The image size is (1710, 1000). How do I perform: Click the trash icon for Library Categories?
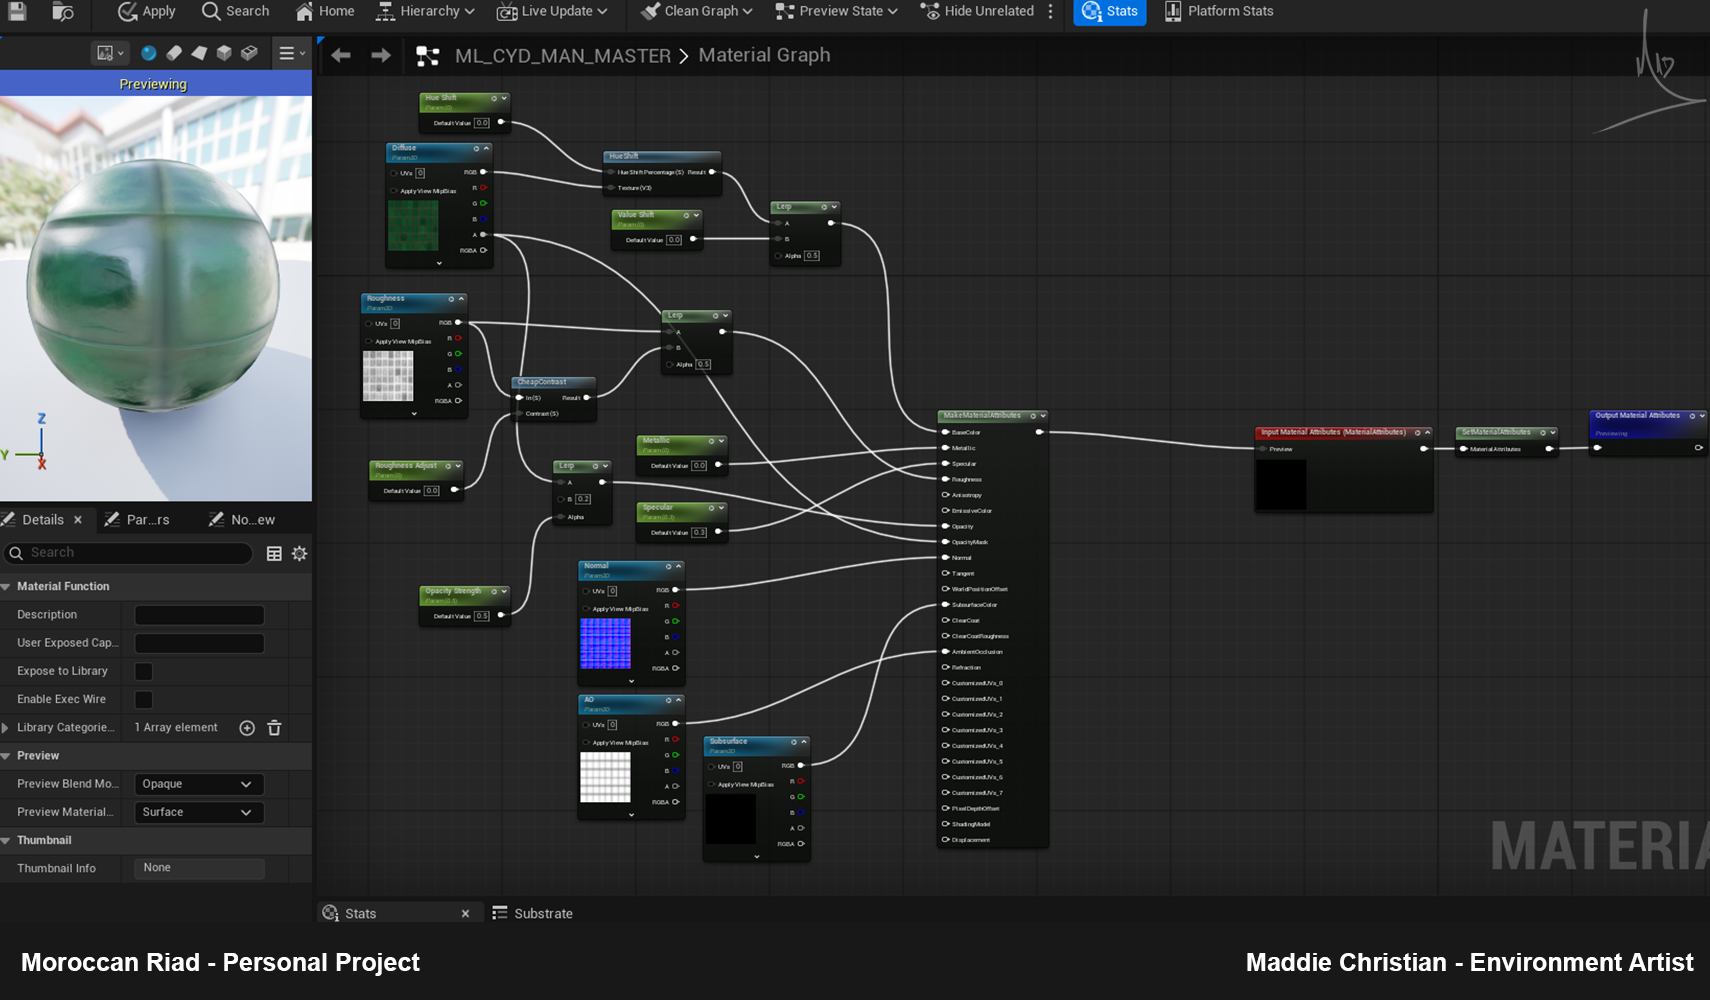coord(274,728)
